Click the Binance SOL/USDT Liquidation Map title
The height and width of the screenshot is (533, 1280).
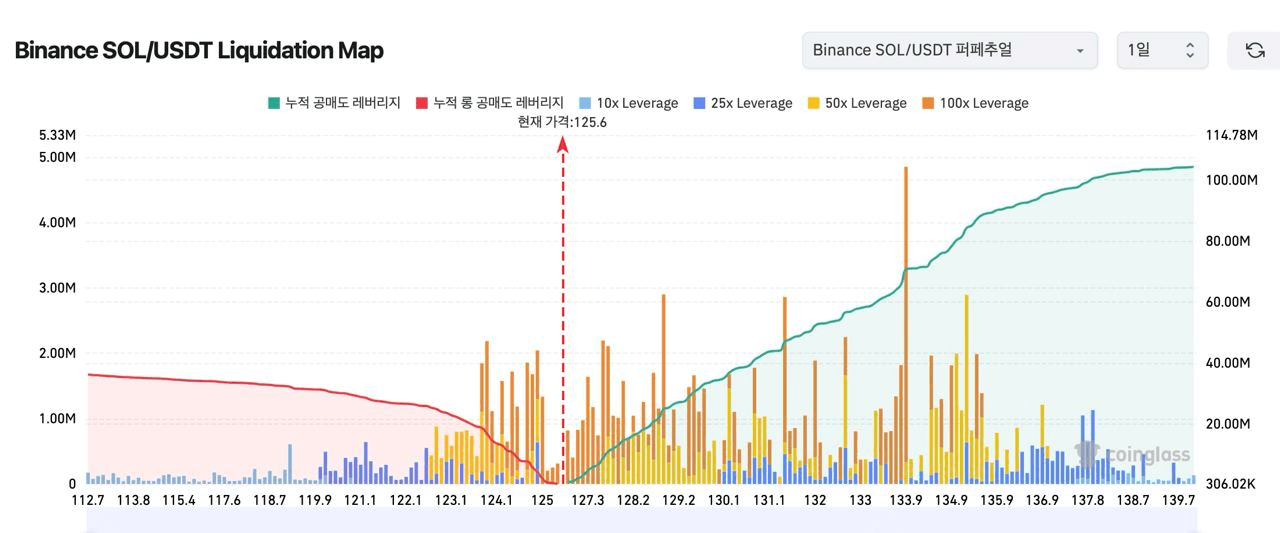click(x=199, y=50)
